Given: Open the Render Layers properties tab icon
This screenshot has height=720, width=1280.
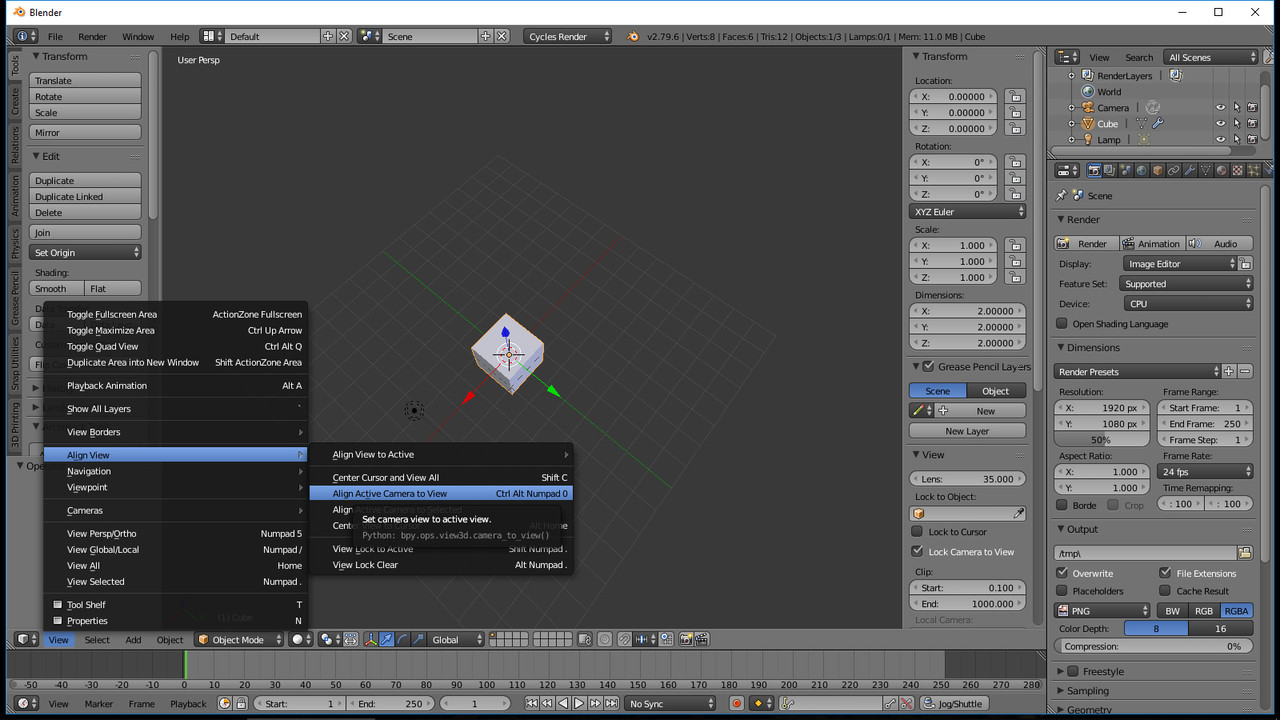Looking at the screenshot, I should [x=1109, y=171].
